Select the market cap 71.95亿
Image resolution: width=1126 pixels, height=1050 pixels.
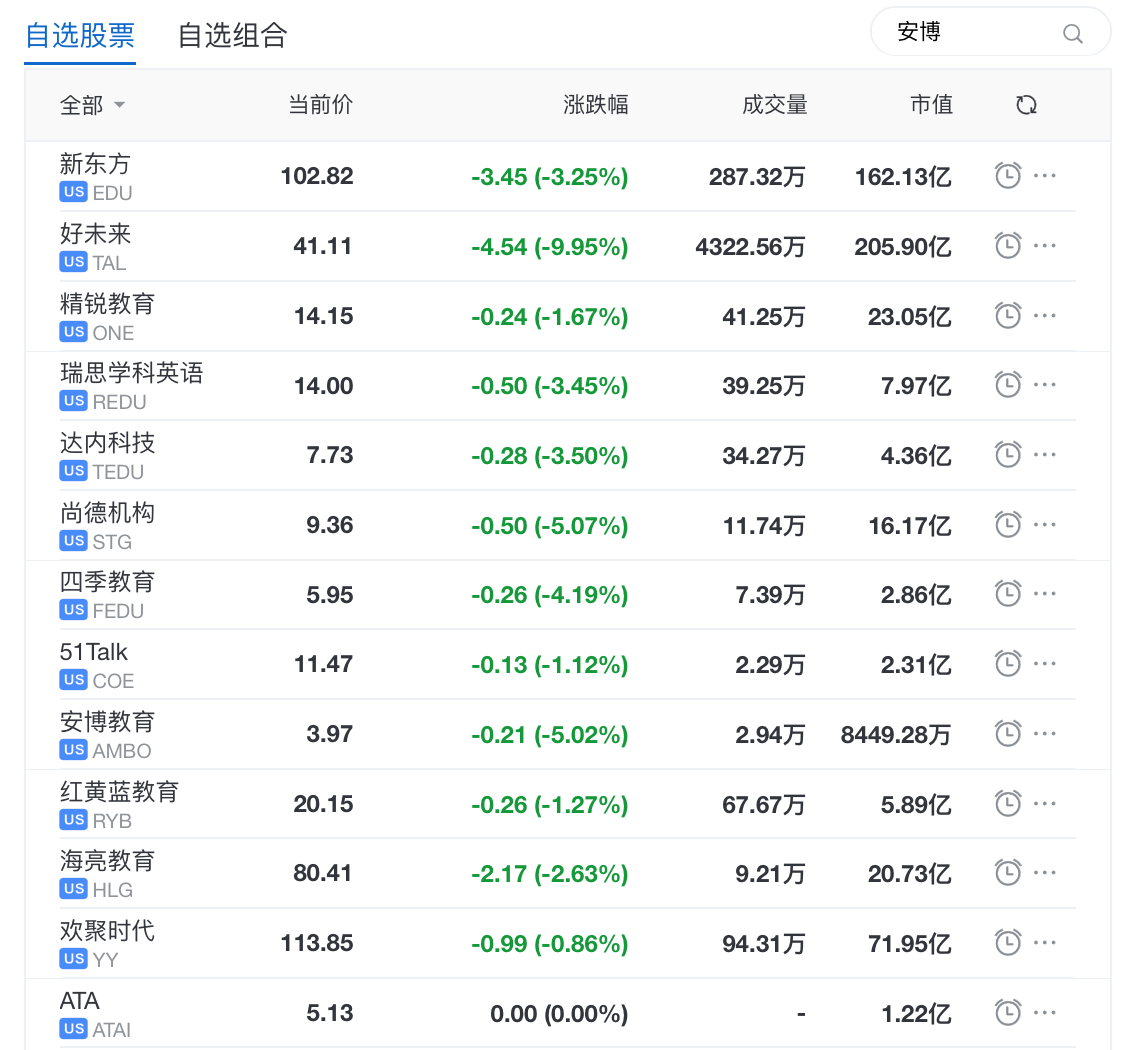coord(910,943)
